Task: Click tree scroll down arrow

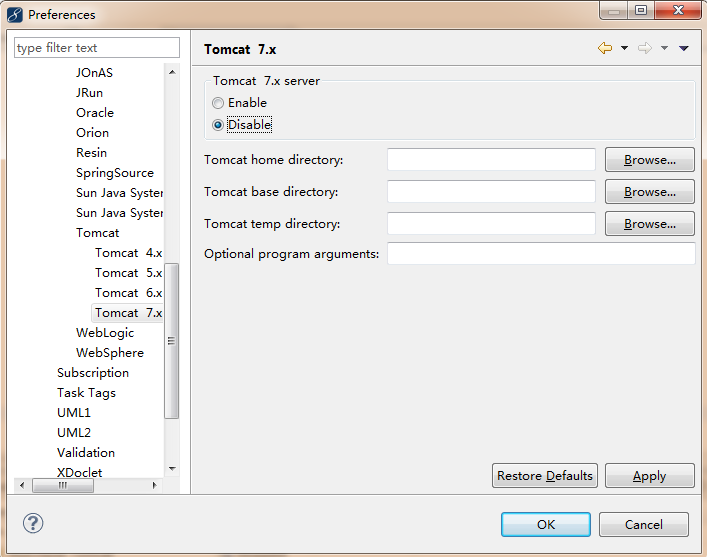Action: pyautogui.click(x=172, y=469)
